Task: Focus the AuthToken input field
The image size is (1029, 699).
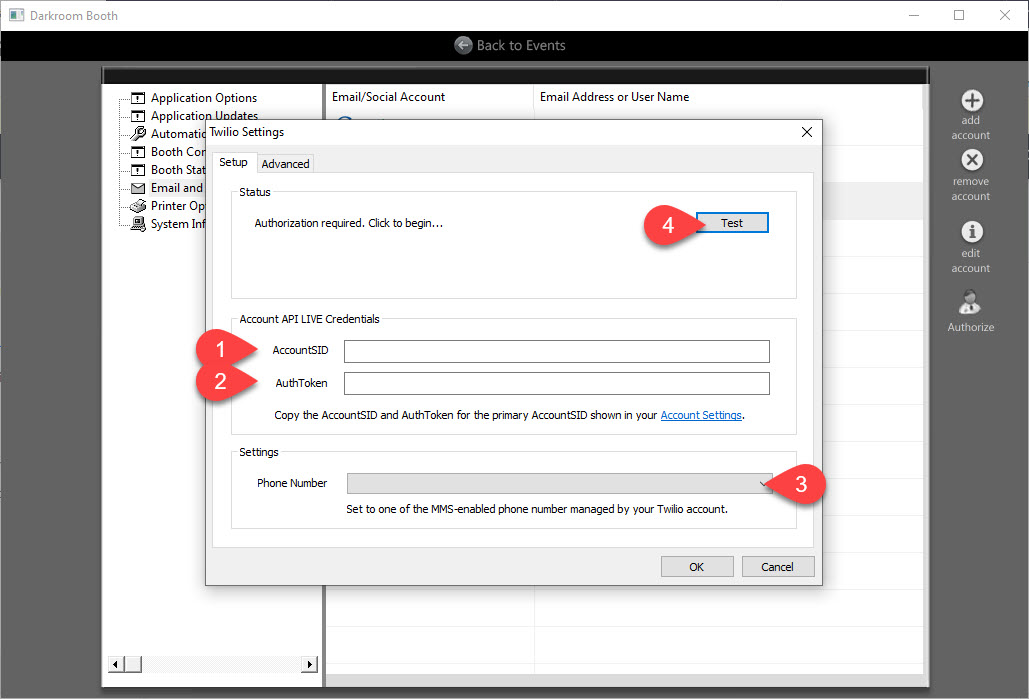Action: click(x=556, y=383)
